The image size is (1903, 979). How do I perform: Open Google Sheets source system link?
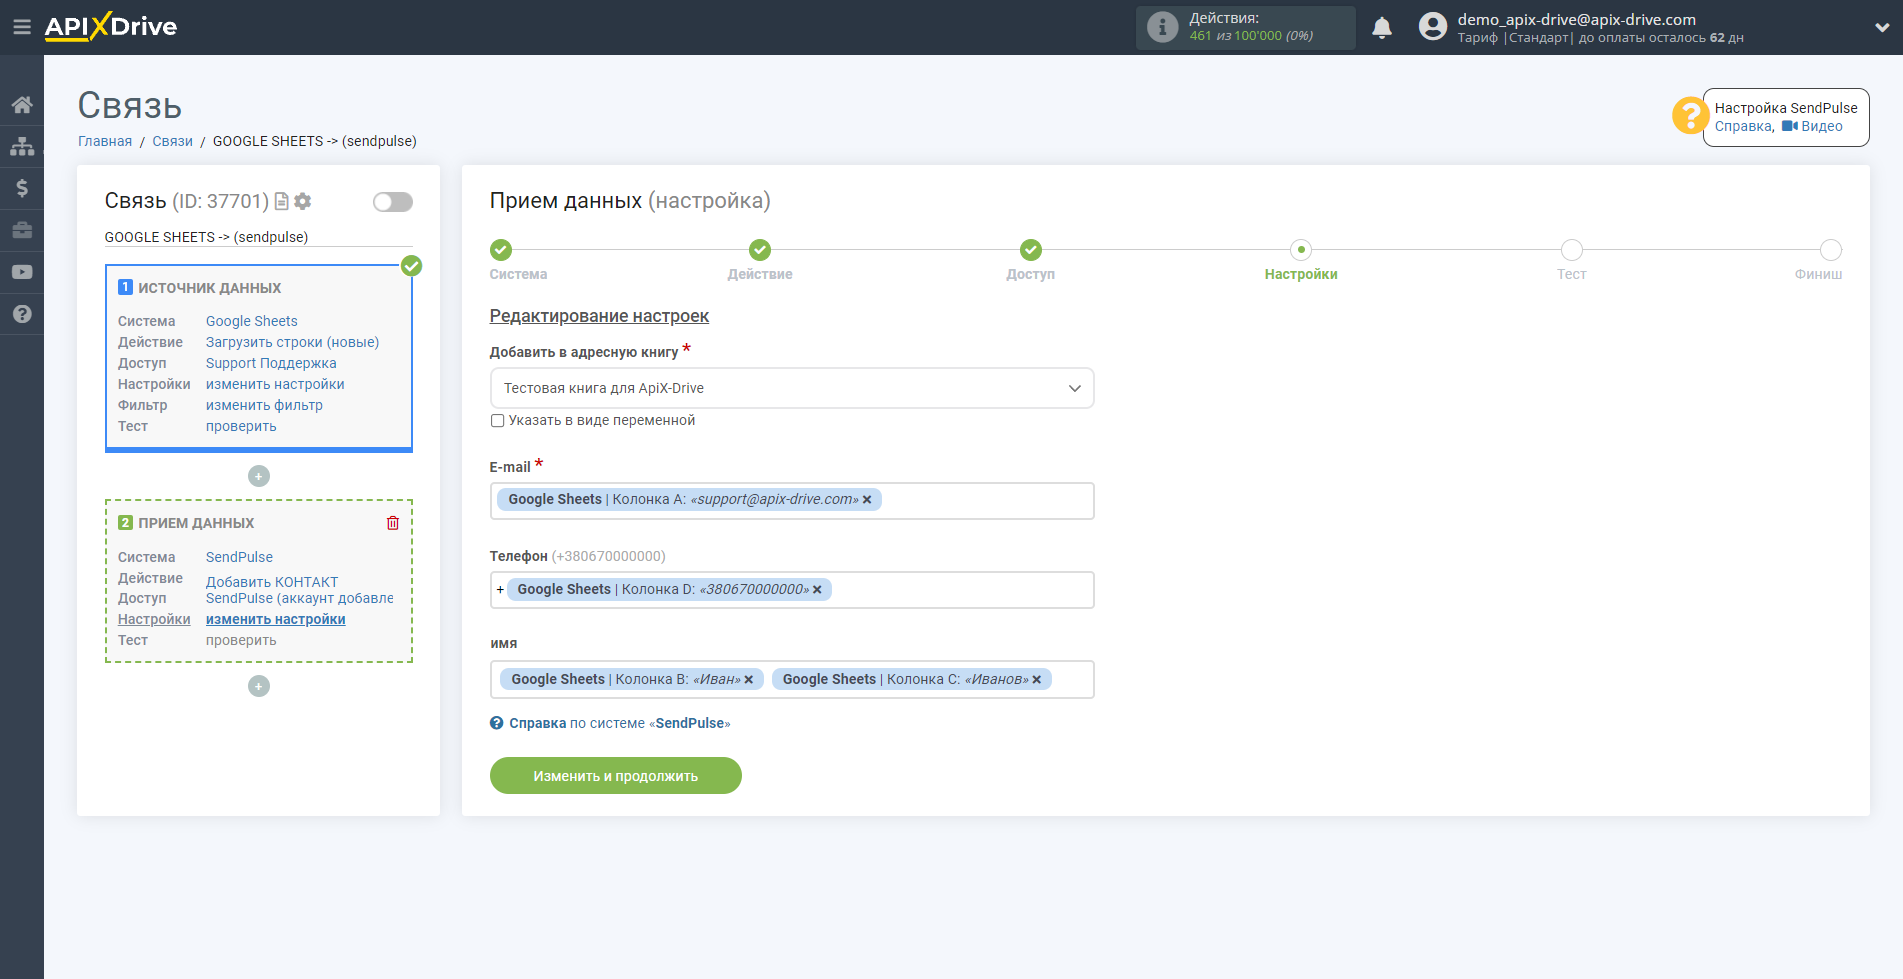pyautogui.click(x=252, y=321)
